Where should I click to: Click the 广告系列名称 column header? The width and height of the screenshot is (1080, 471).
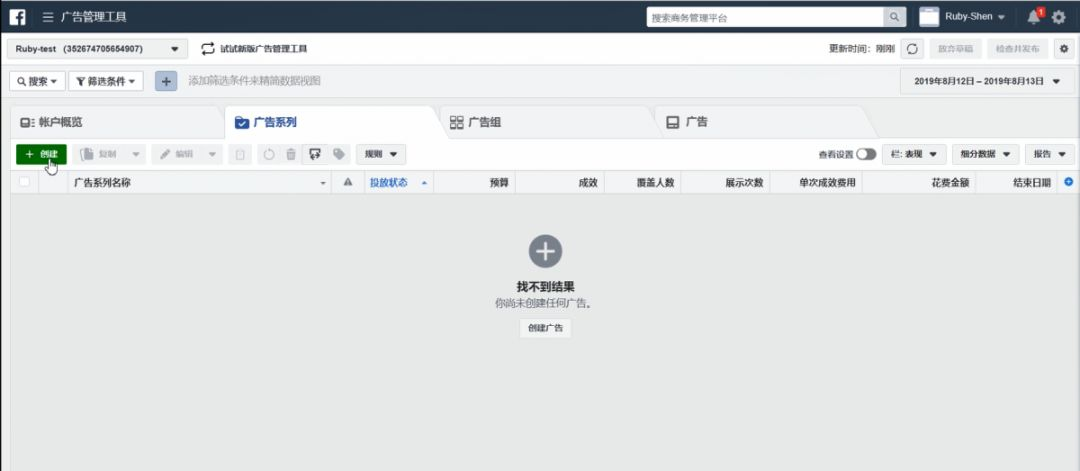200,182
